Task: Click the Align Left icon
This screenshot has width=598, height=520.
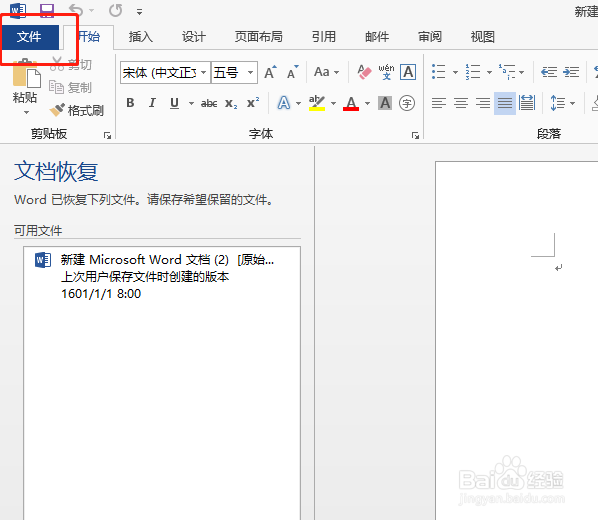Action: [x=439, y=103]
